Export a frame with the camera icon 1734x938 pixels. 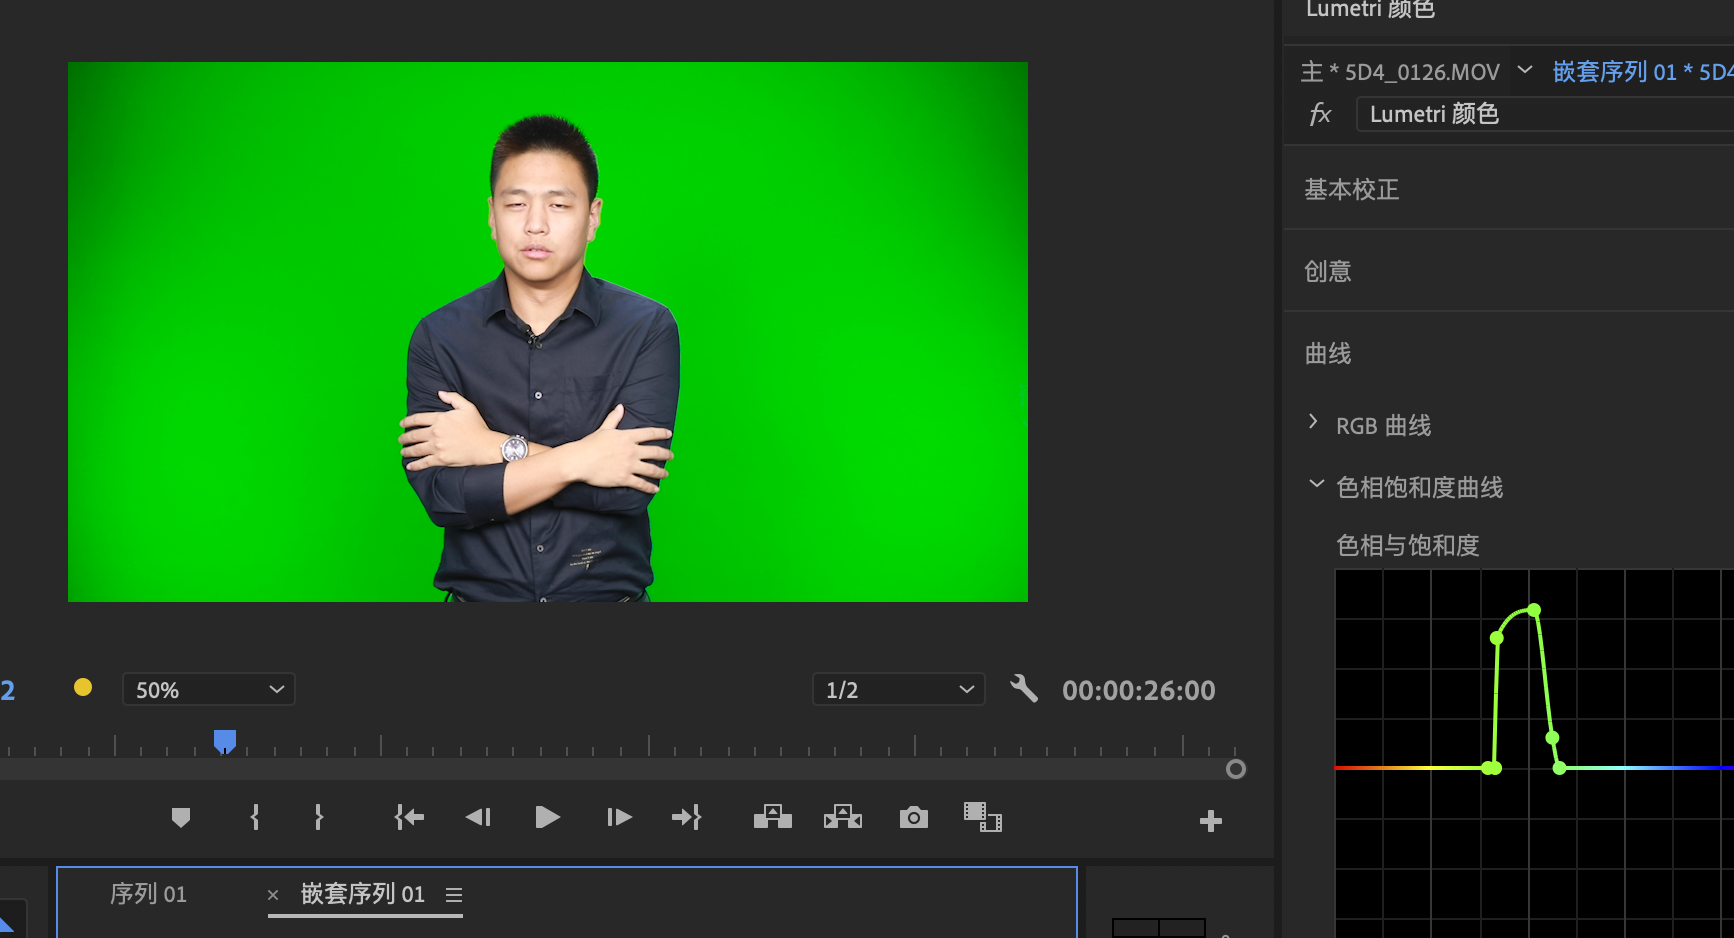[x=914, y=818]
